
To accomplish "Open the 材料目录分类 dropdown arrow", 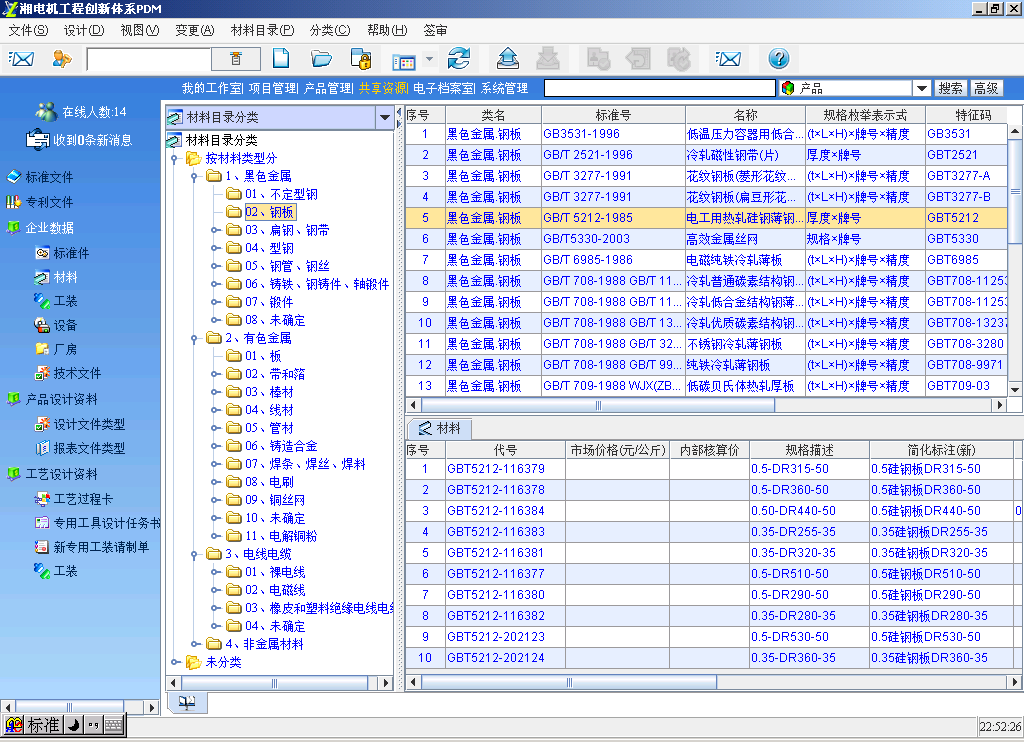I will pos(385,117).
